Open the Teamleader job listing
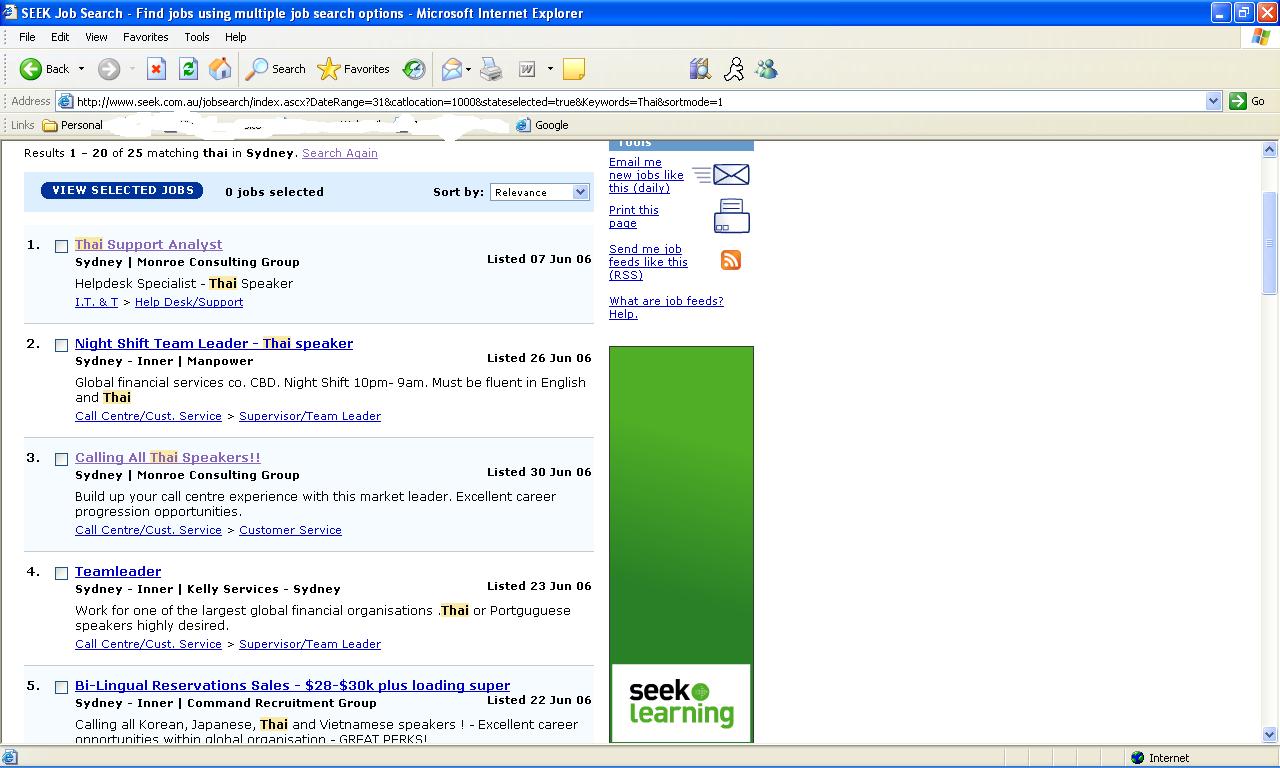This screenshot has width=1280, height=768. coord(118,571)
